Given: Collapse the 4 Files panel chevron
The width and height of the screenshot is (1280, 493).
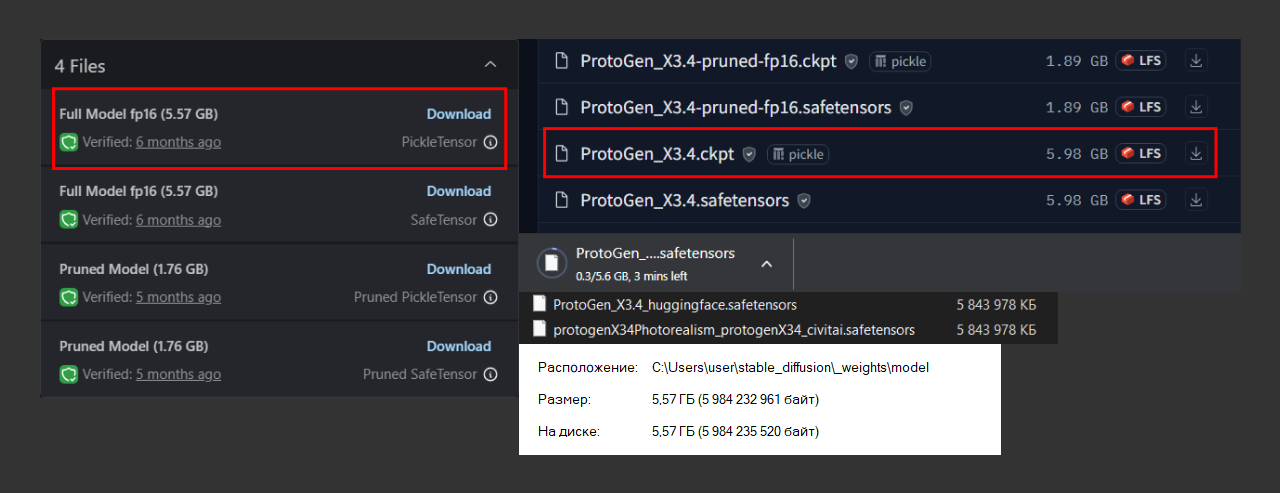Looking at the screenshot, I should (x=490, y=65).
